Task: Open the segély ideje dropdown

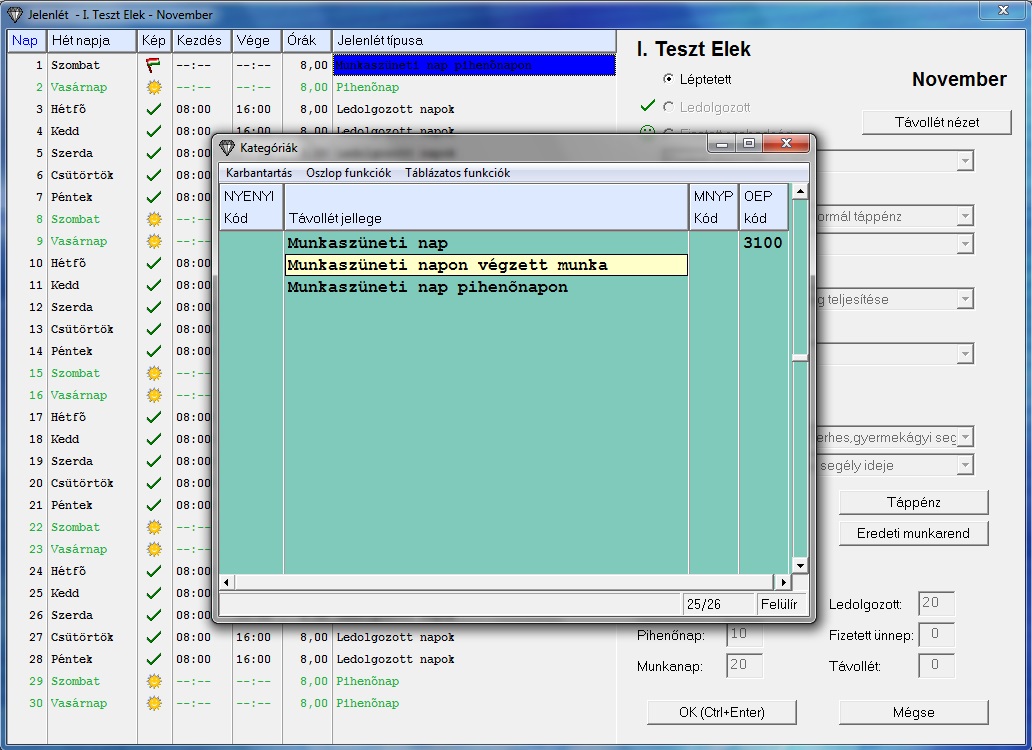Action: point(964,465)
